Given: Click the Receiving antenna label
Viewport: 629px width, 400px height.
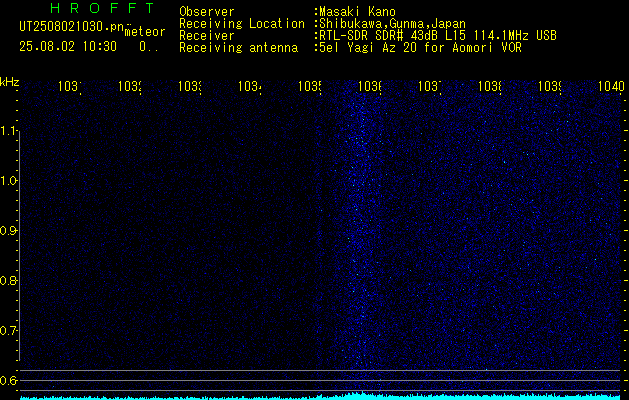Looking at the screenshot, I should [238, 48].
